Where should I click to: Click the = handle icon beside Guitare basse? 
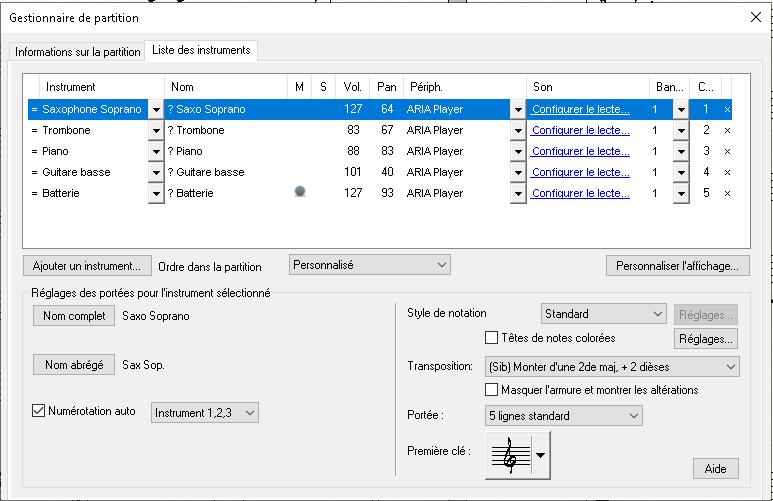point(34,173)
